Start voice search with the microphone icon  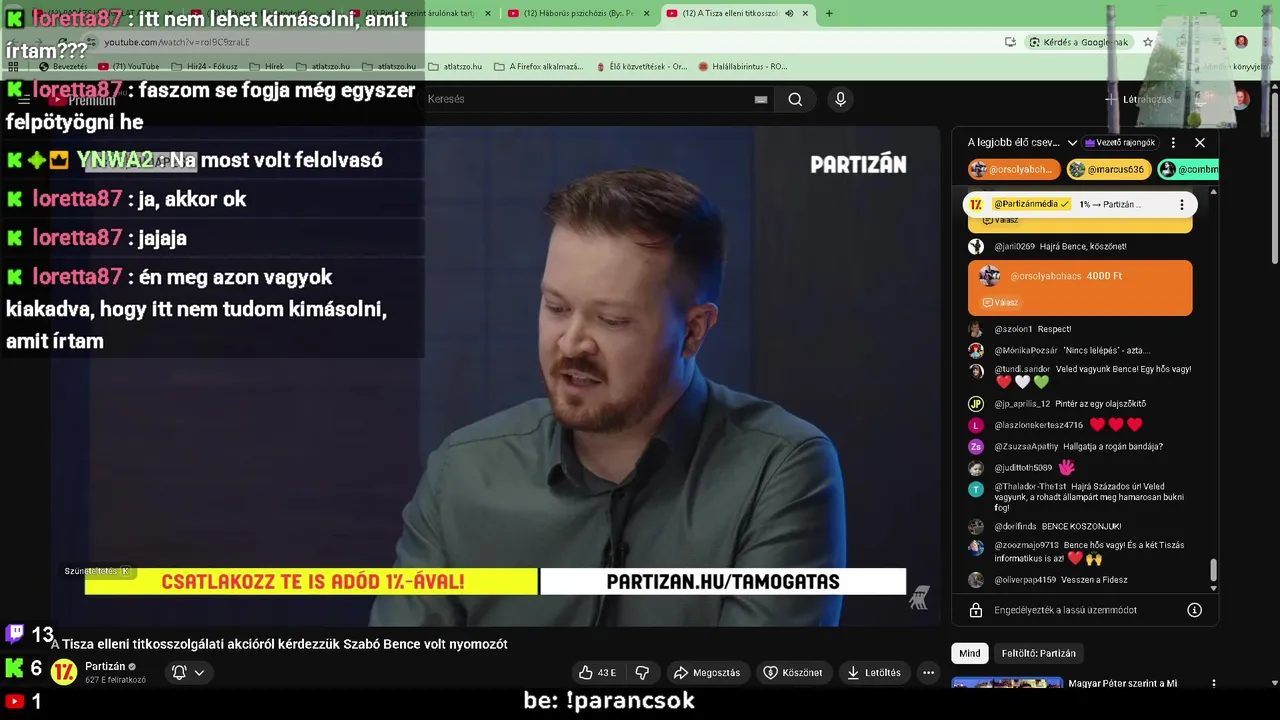840,99
